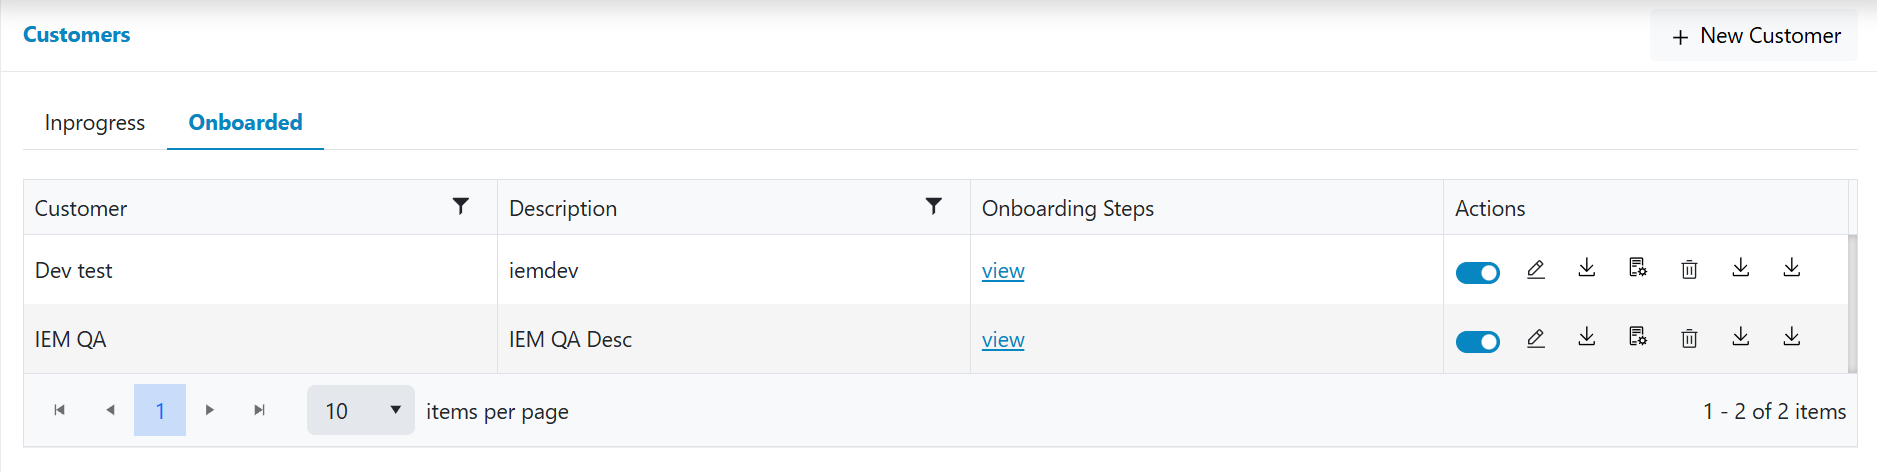Jump to the first page of results
Image resolution: width=1877 pixels, height=472 pixels.
tap(60, 410)
